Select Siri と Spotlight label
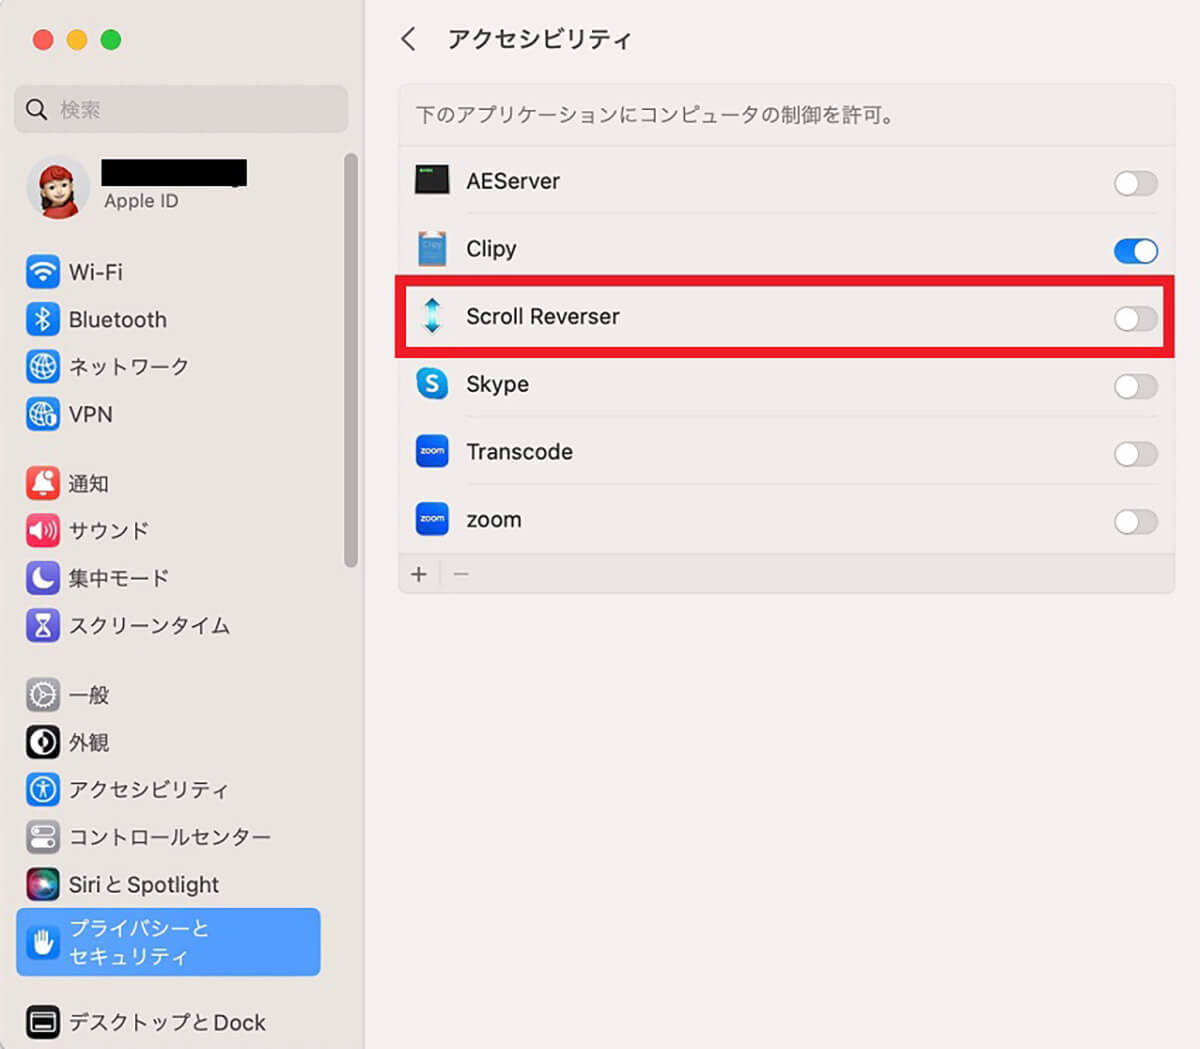The image size is (1200, 1049). tap(144, 885)
